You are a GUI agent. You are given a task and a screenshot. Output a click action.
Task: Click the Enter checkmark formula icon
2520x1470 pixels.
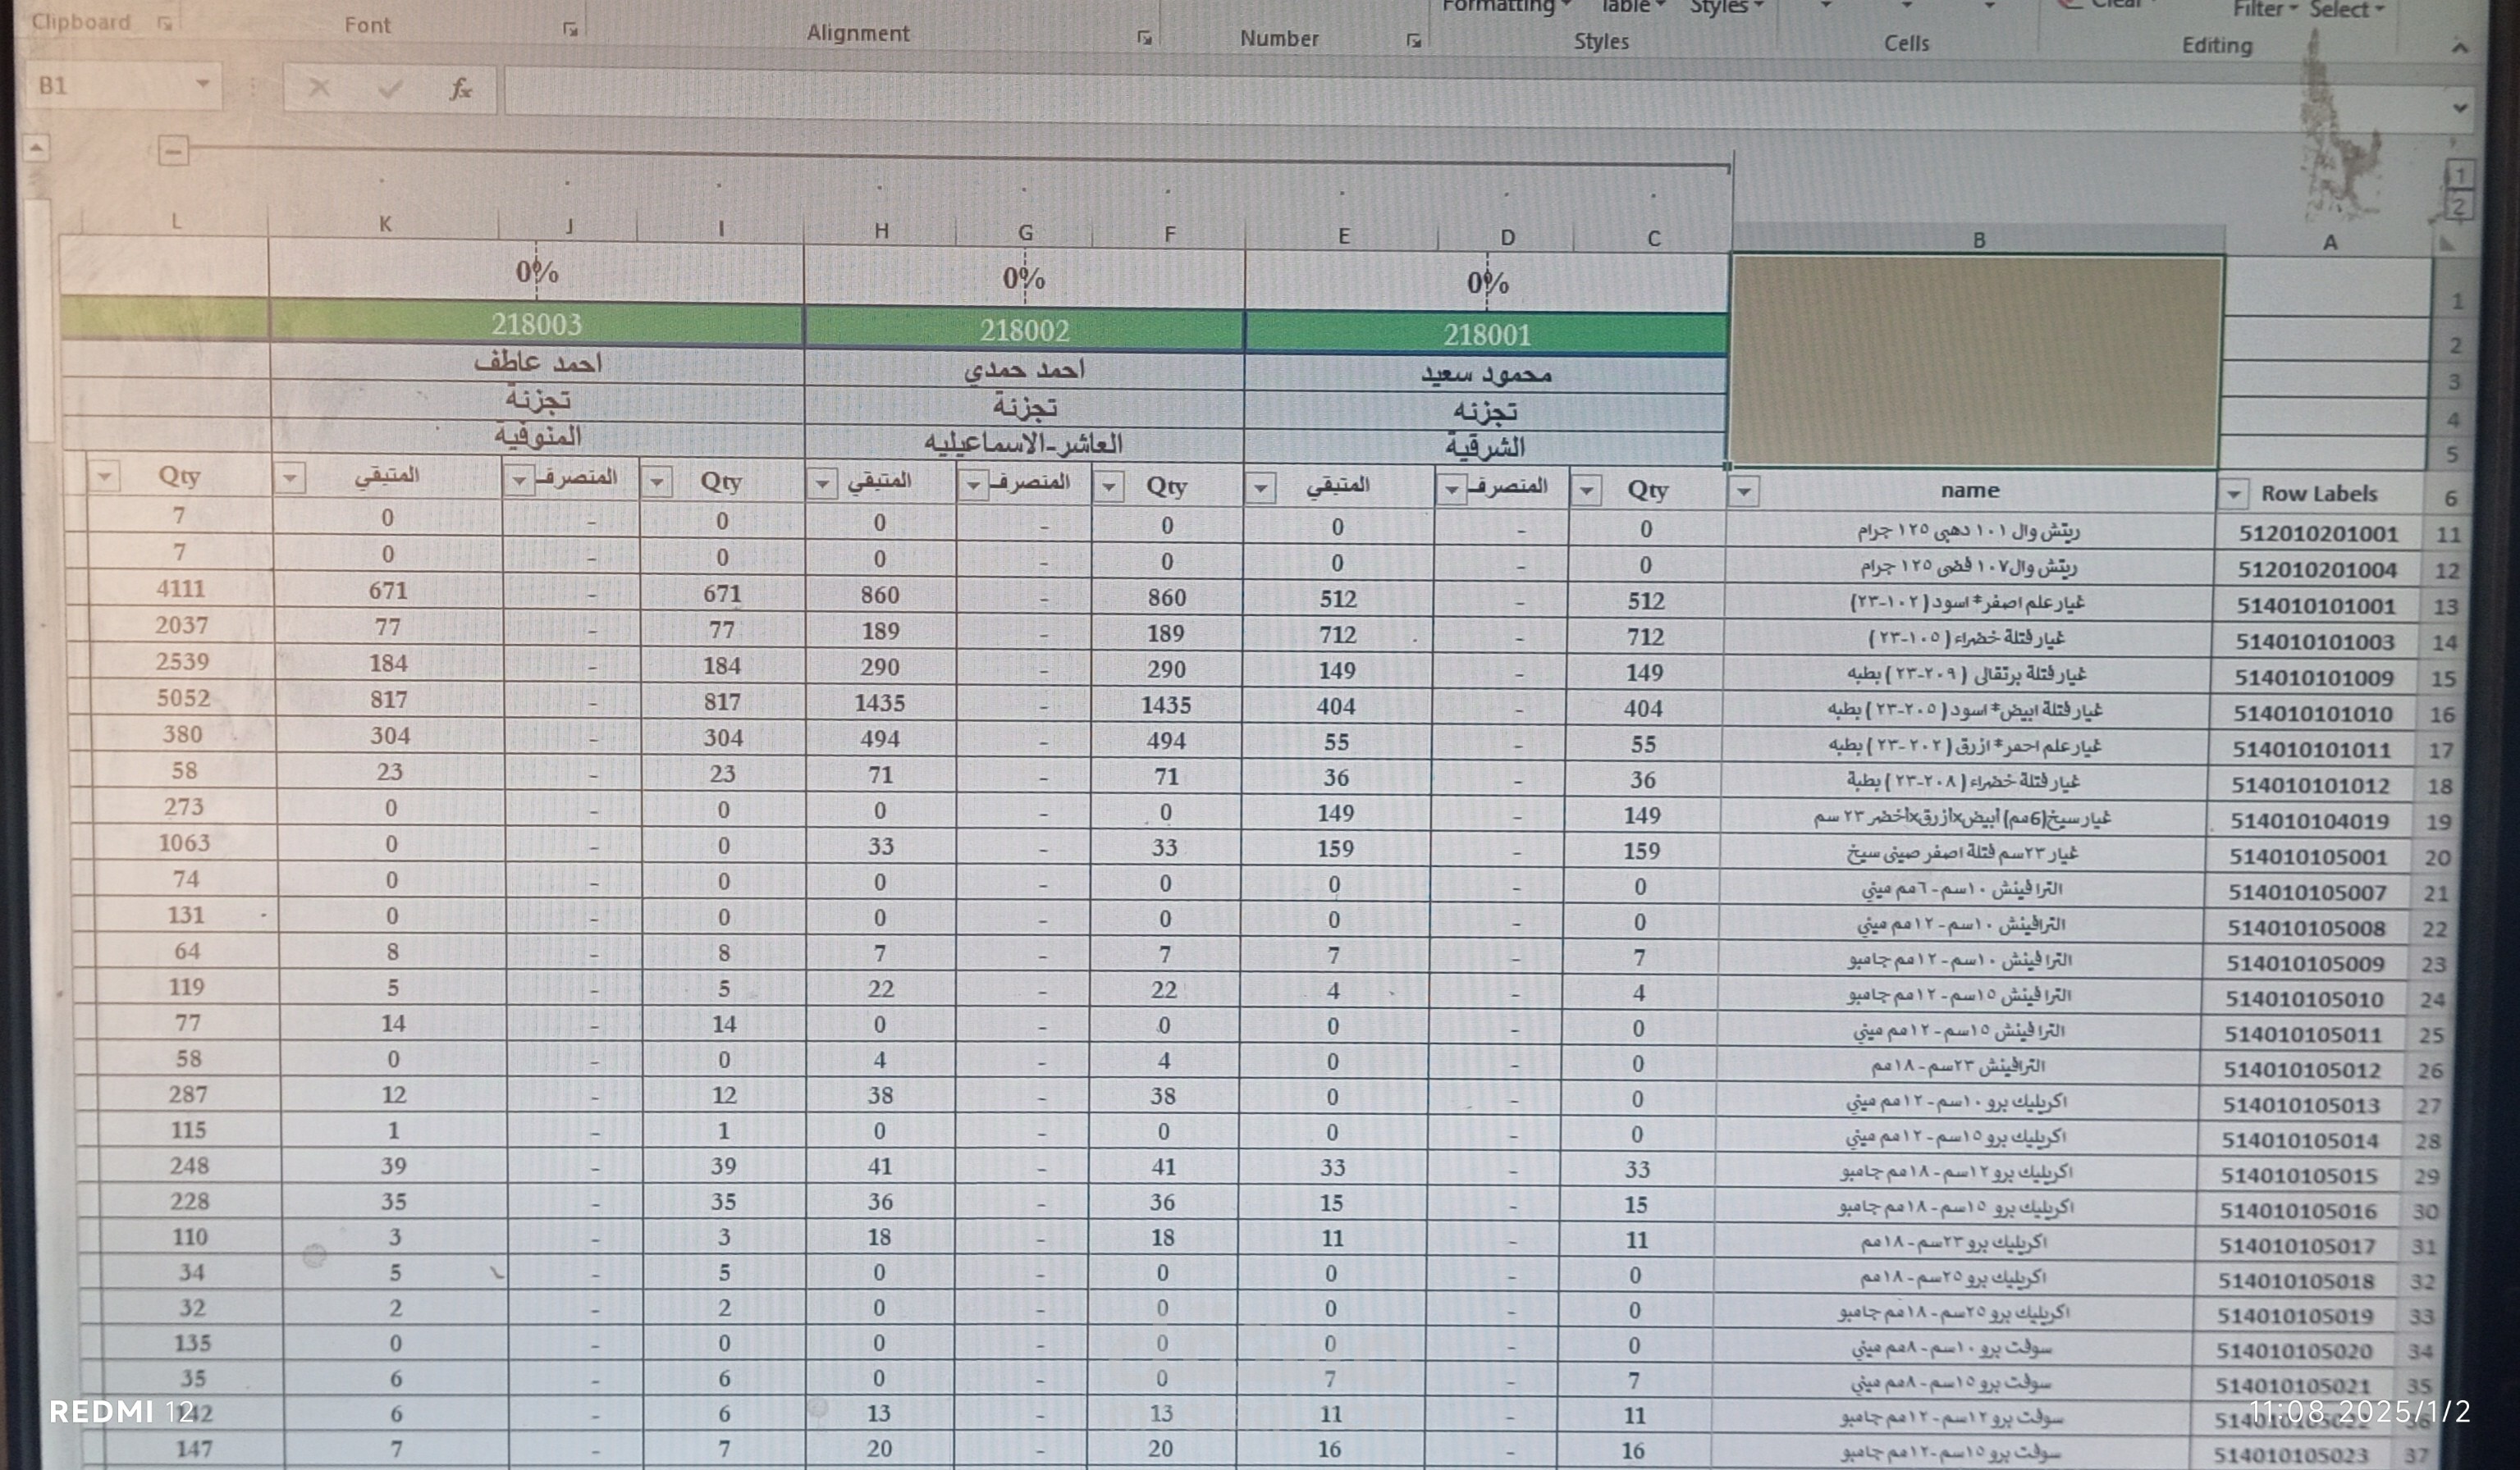[x=389, y=89]
